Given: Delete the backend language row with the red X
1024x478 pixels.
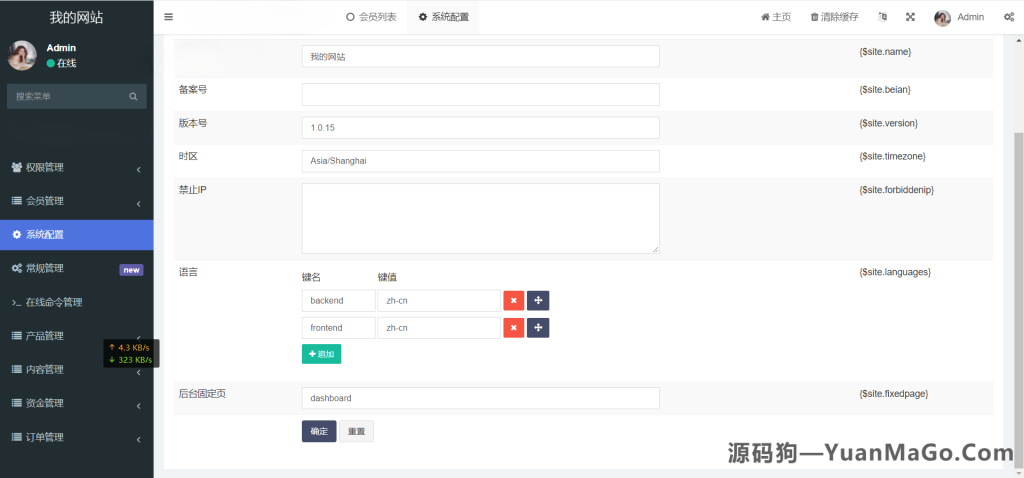Looking at the screenshot, I should [x=513, y=301].
